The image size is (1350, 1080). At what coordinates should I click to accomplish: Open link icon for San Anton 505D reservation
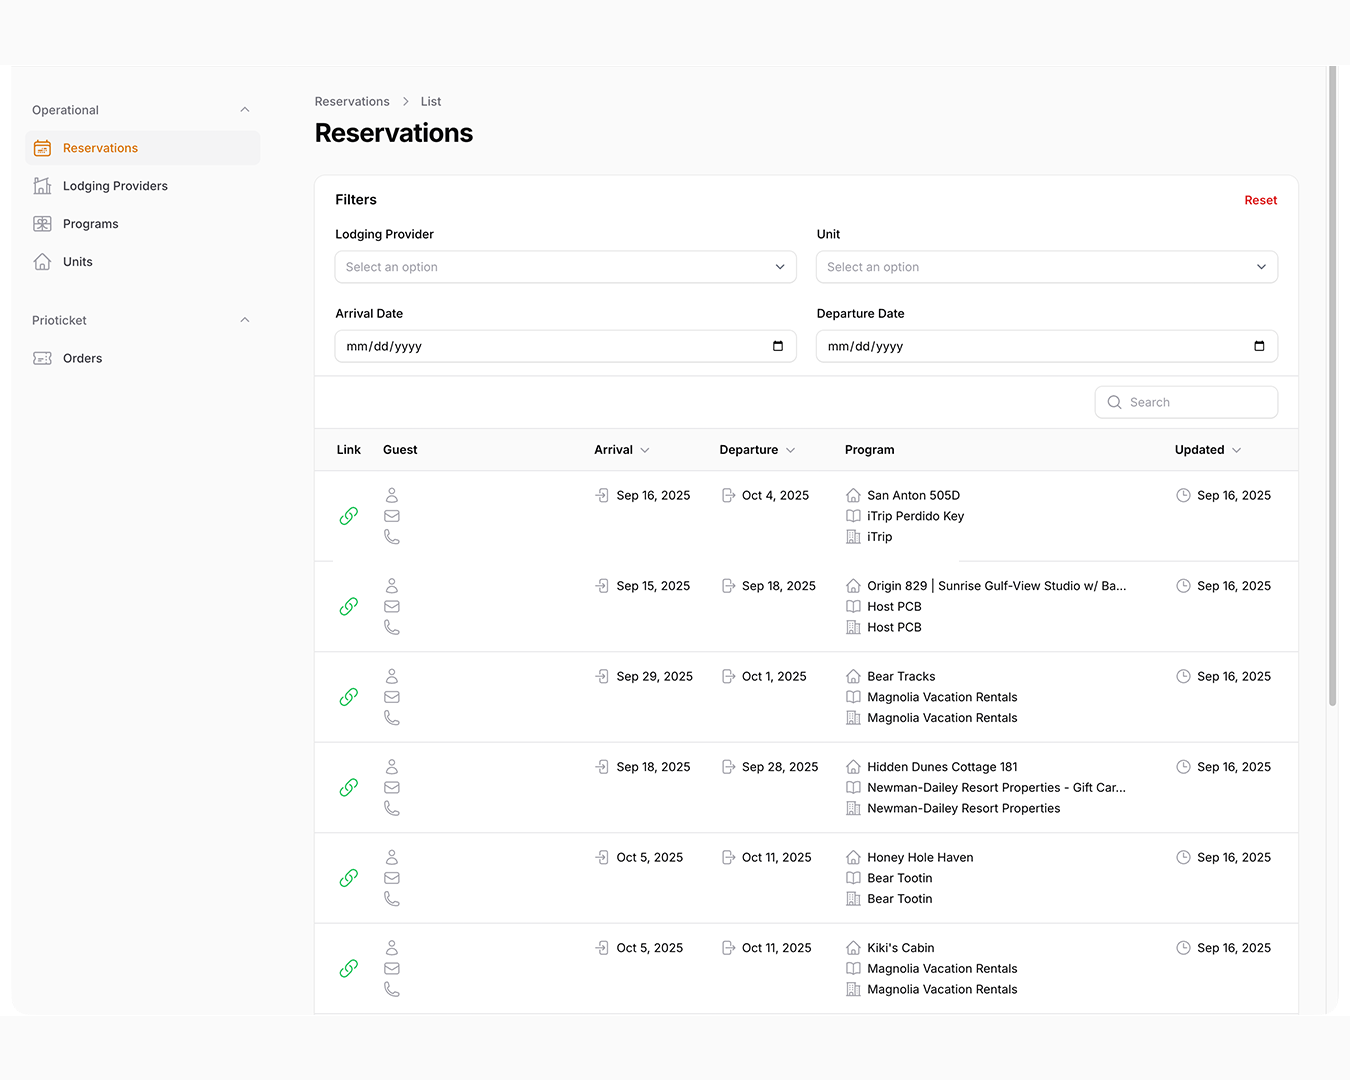point(348,516)
